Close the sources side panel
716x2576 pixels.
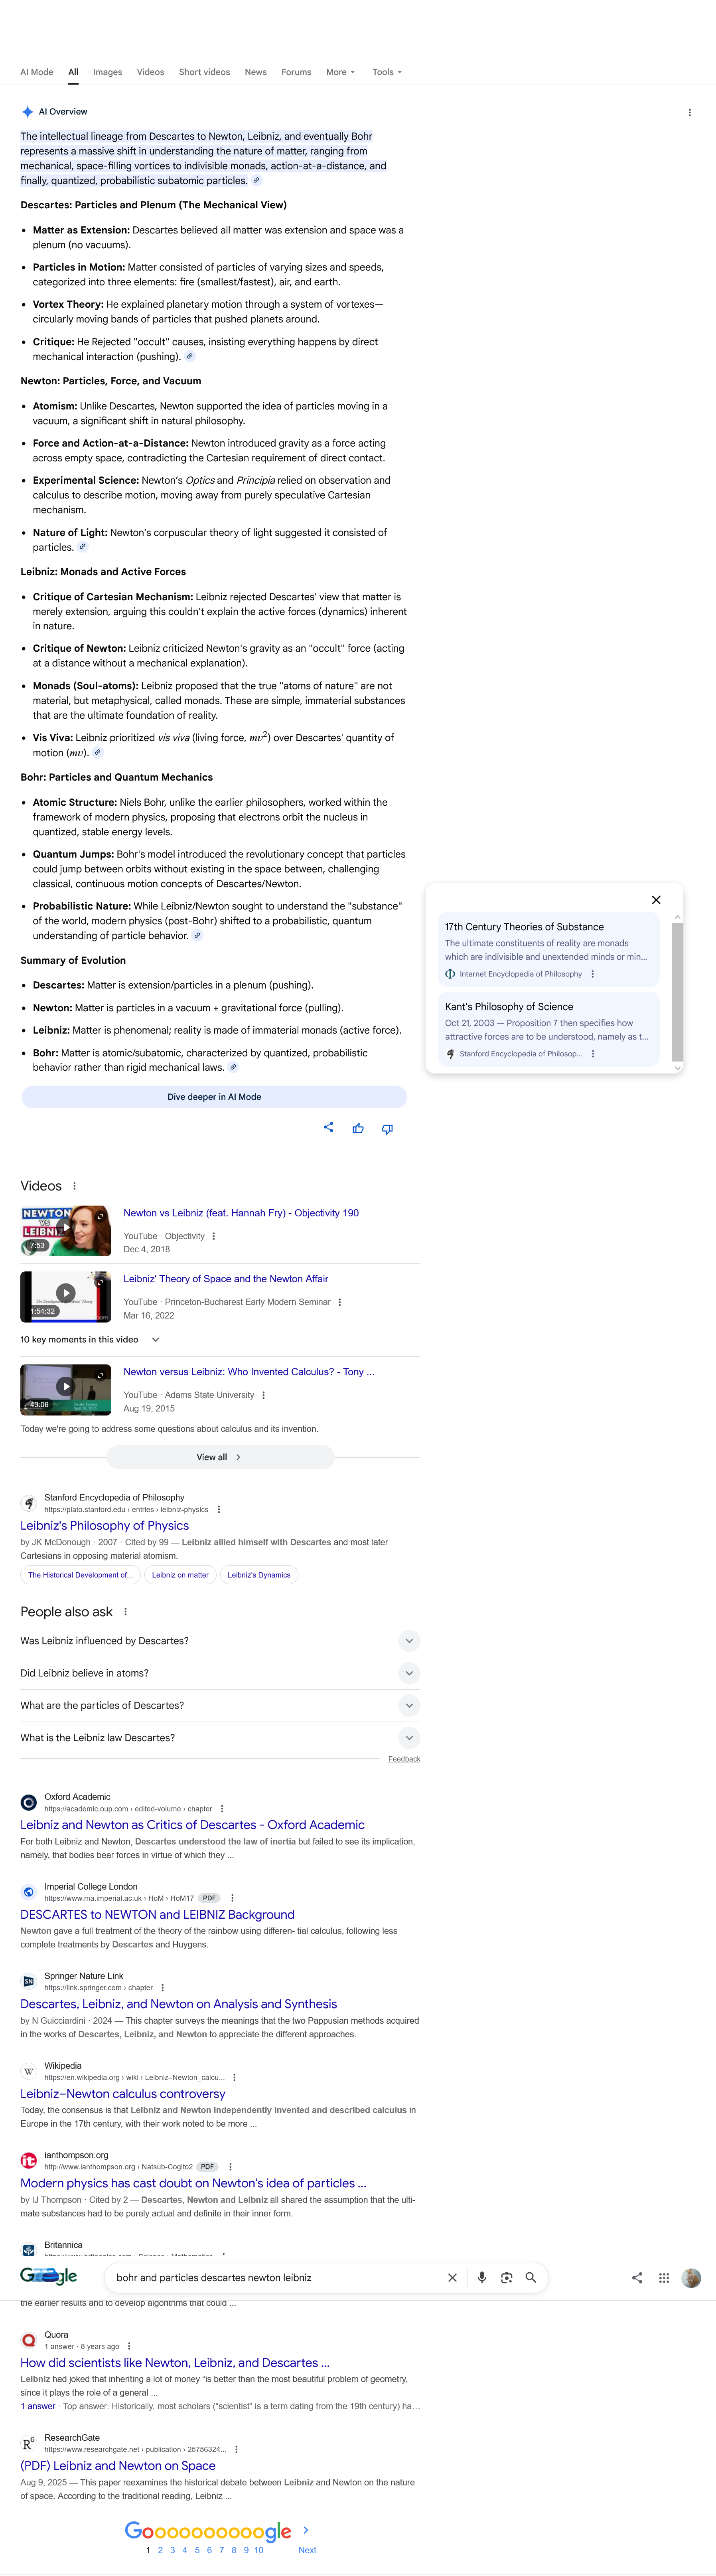[x=656, y=900]
